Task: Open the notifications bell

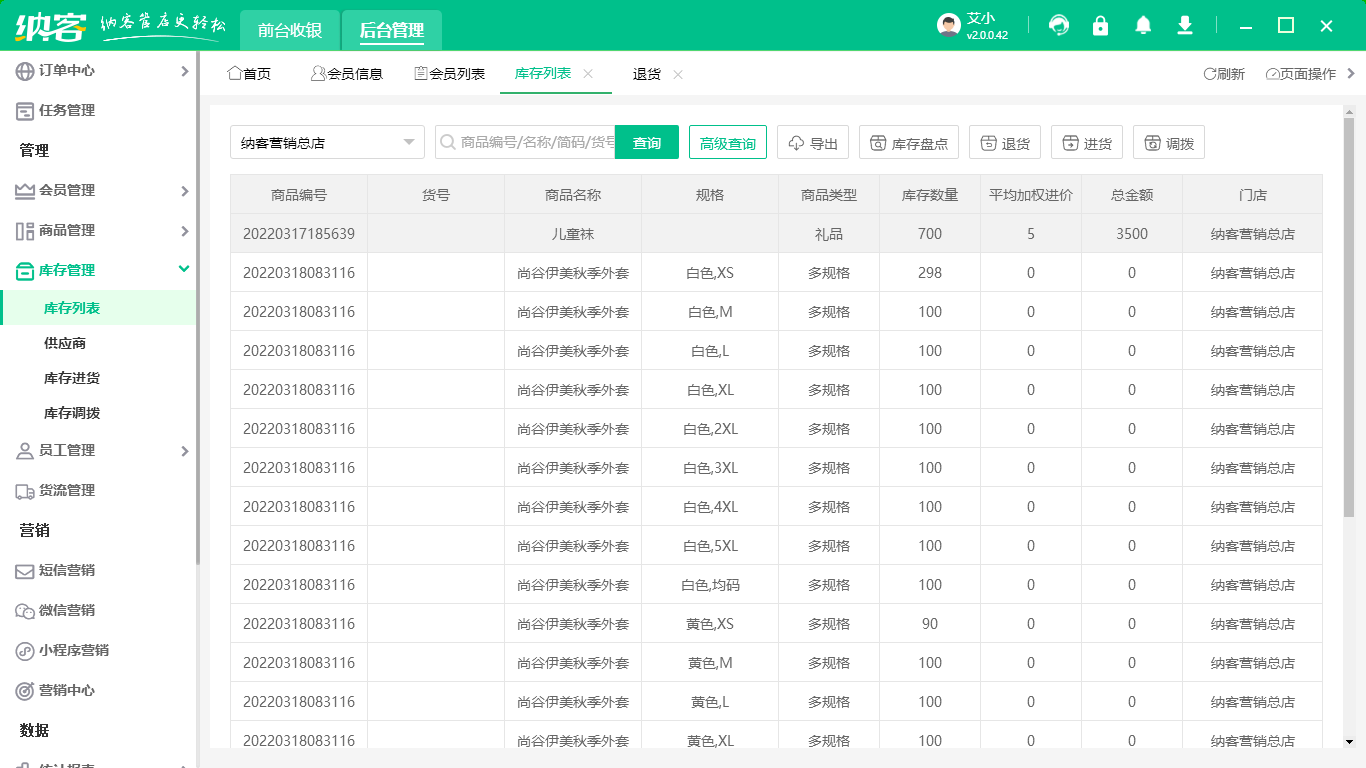Action: coord(1142,25)
